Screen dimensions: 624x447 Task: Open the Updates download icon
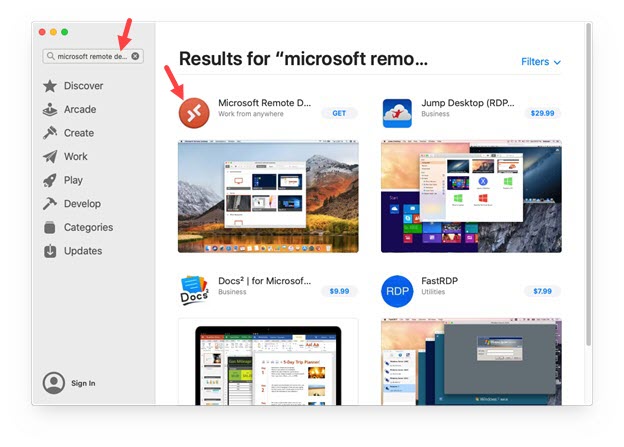click(50, 251)
